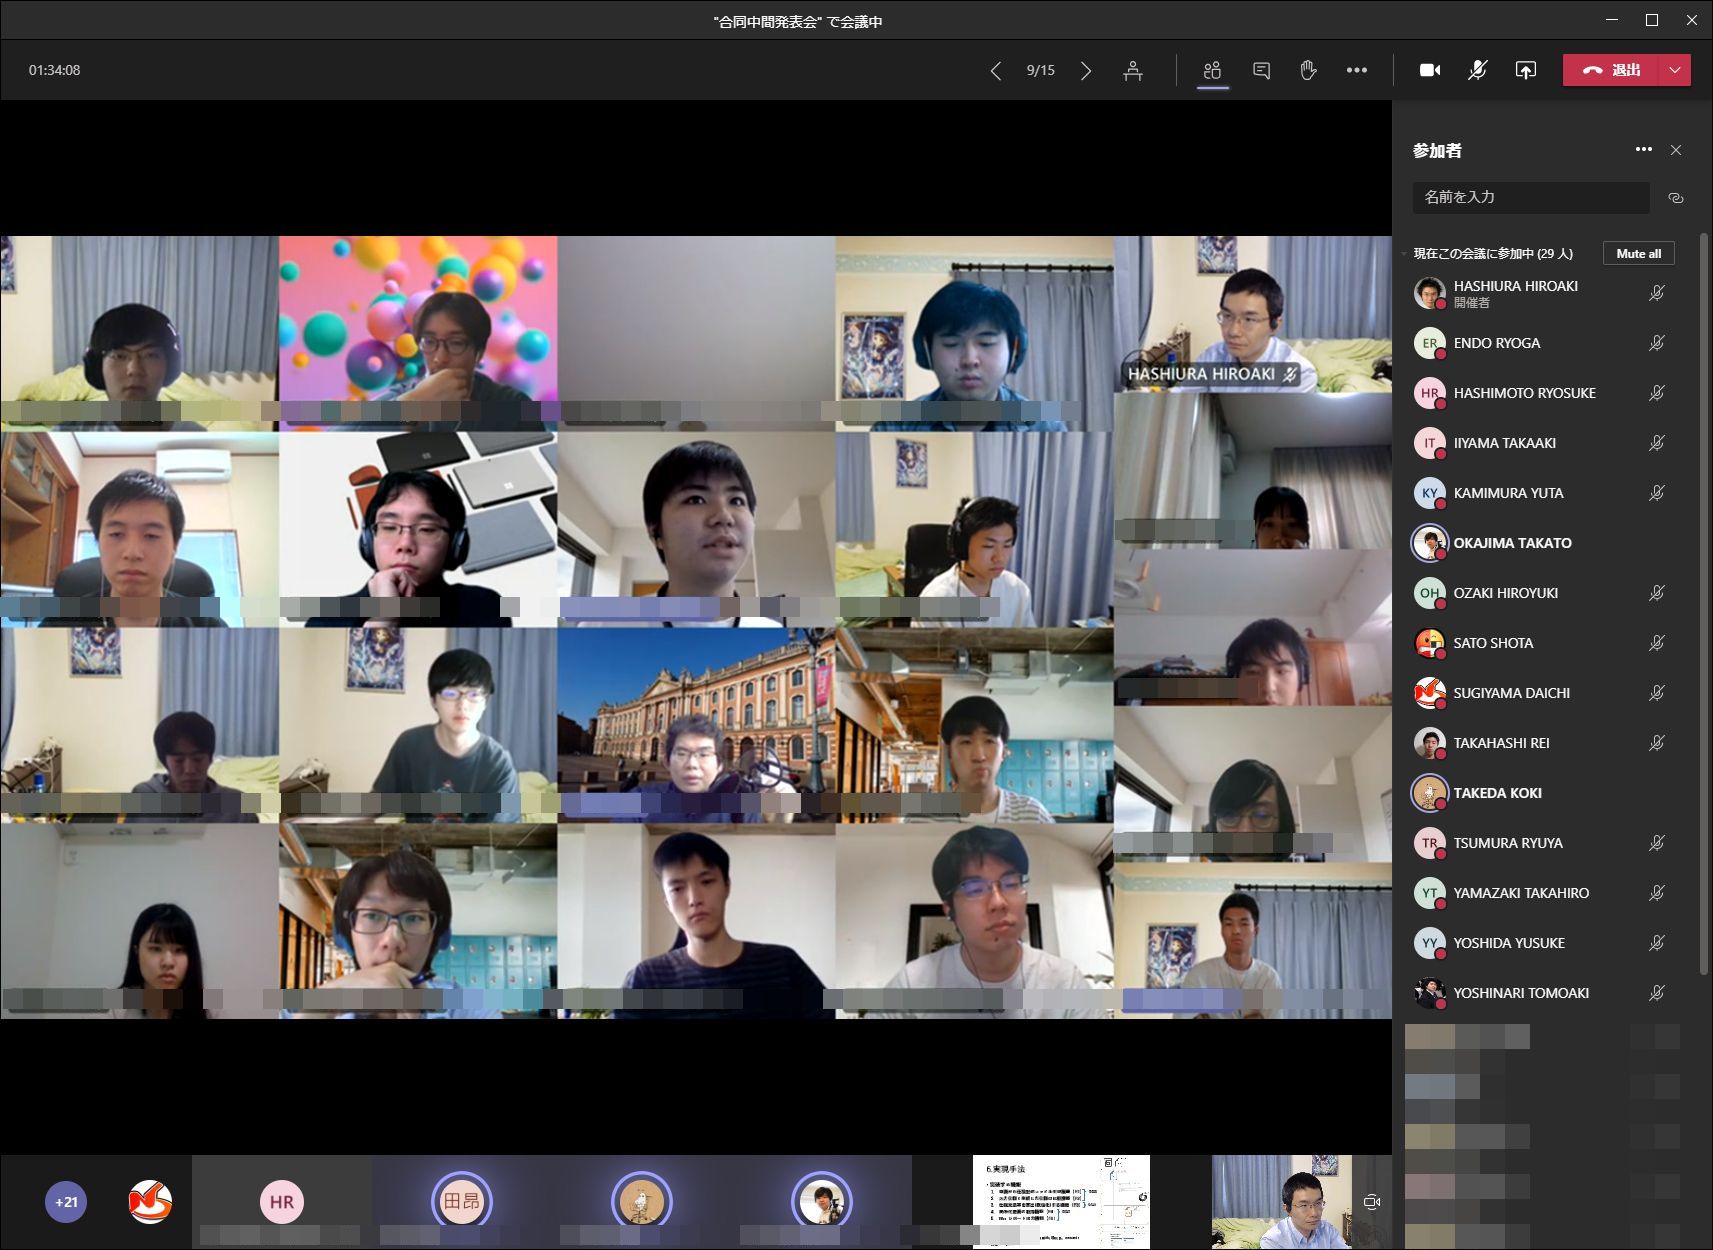The width and height of the screenshot is (1713, 1250).
Task: Open the meeting chat icon
Action: pyautogui.click(x=1261, y=70)
